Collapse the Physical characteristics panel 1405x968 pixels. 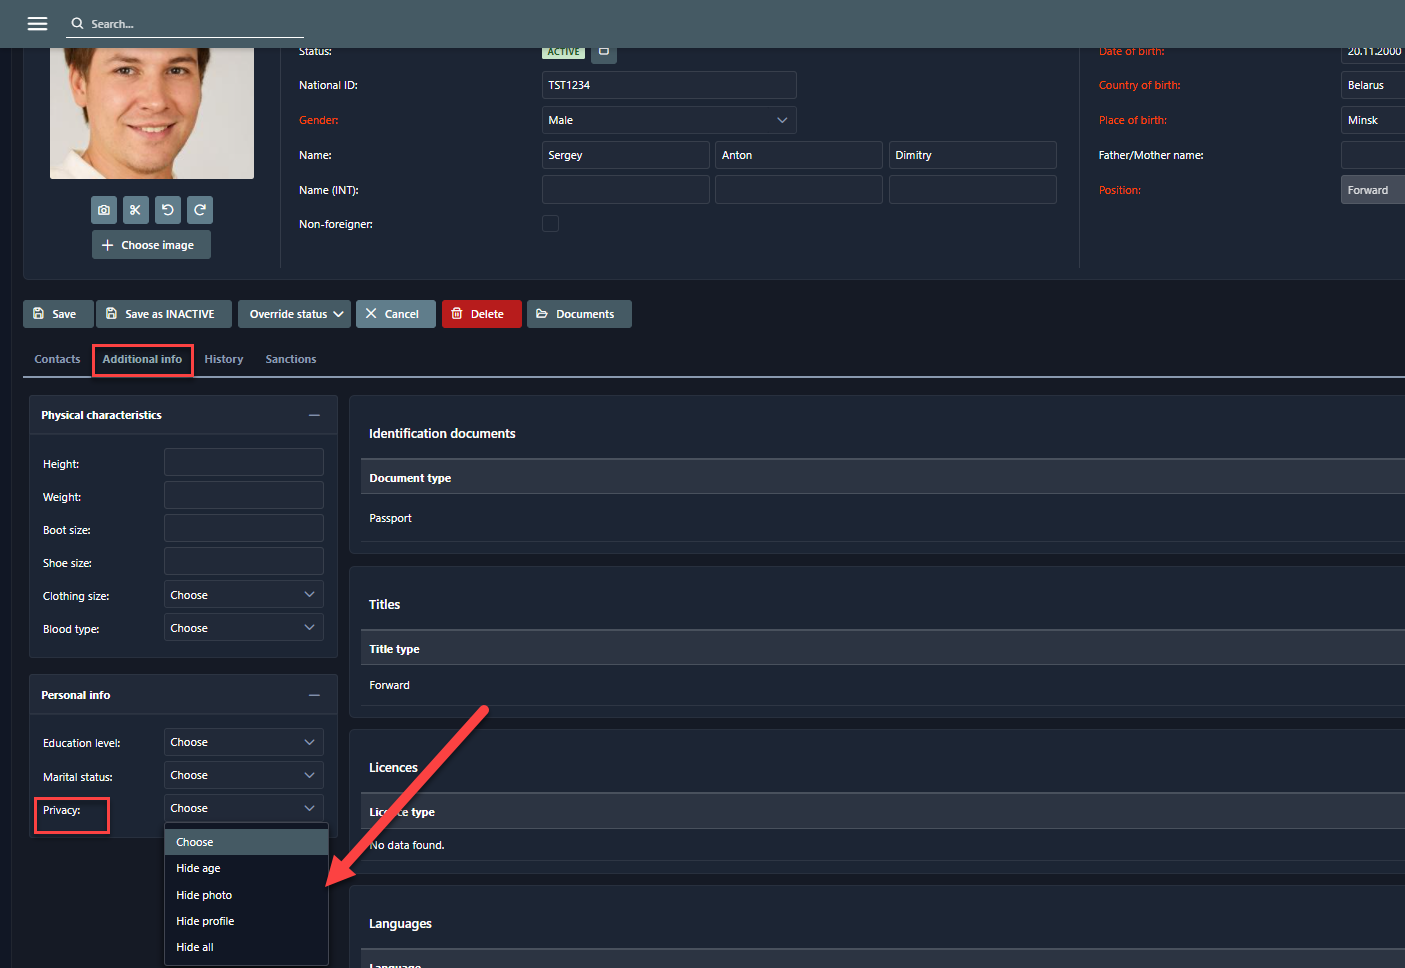click(x=314, y=415)
